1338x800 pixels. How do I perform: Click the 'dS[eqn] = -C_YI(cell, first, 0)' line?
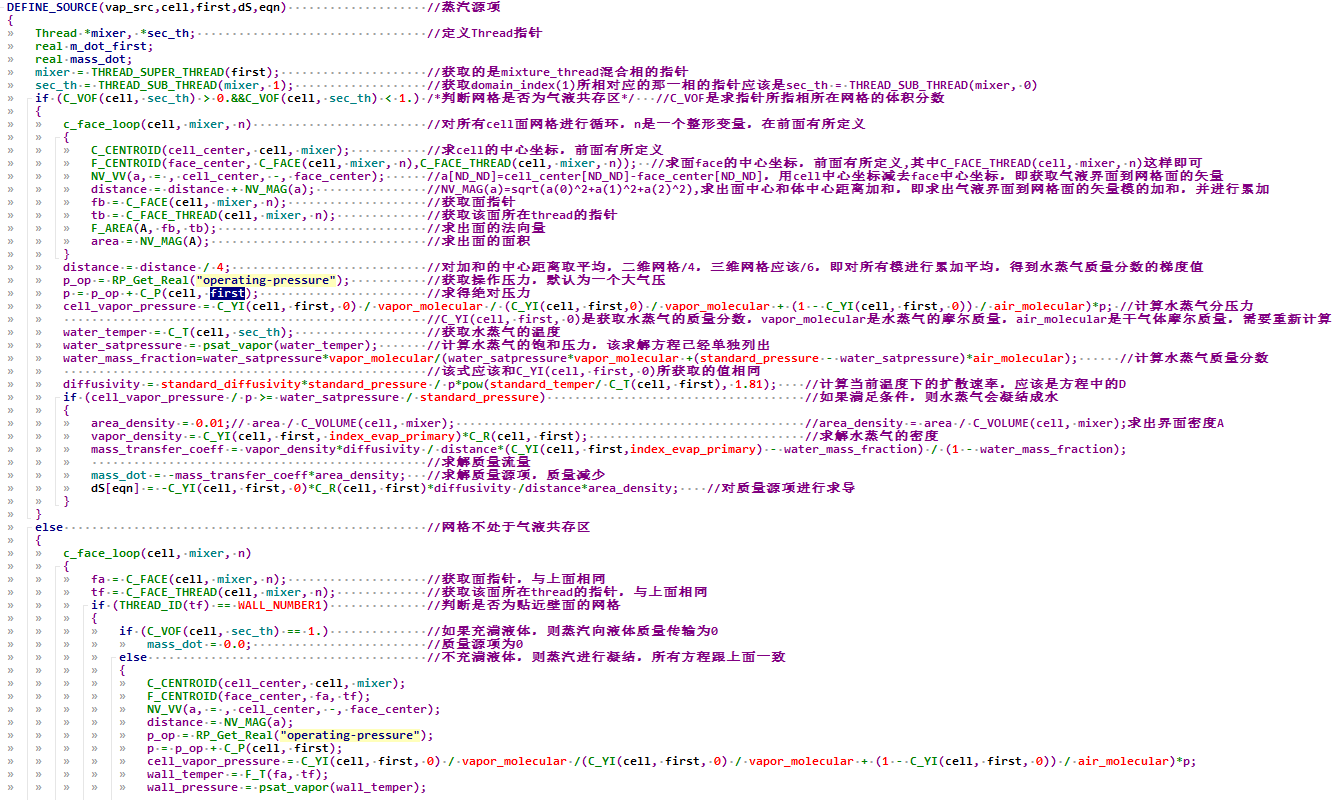tap(385, 488)
